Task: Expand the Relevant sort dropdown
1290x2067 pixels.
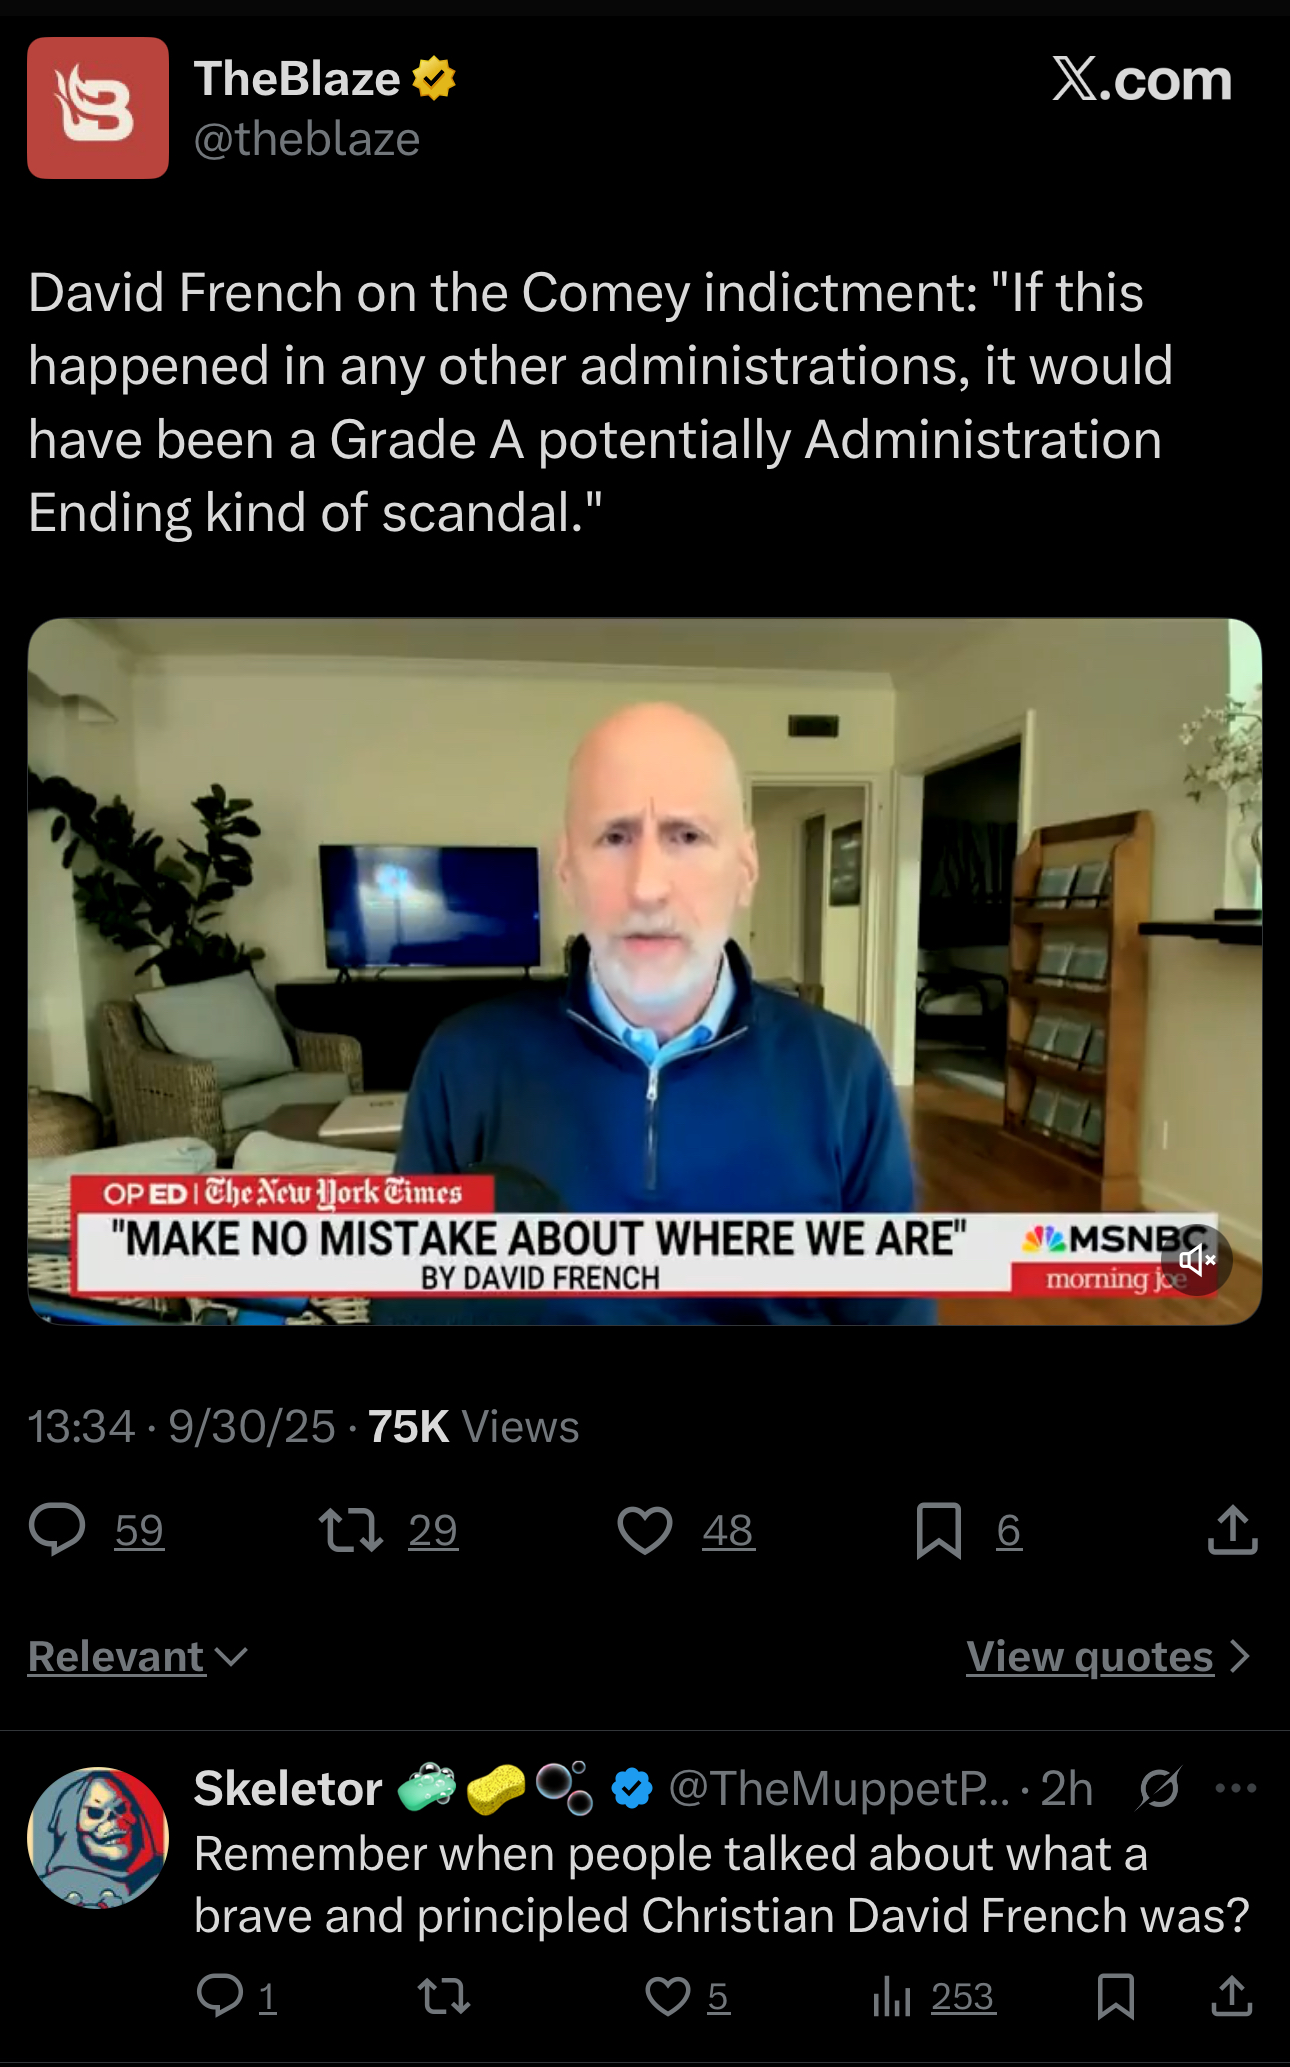Action: [x=138, y=1657]
